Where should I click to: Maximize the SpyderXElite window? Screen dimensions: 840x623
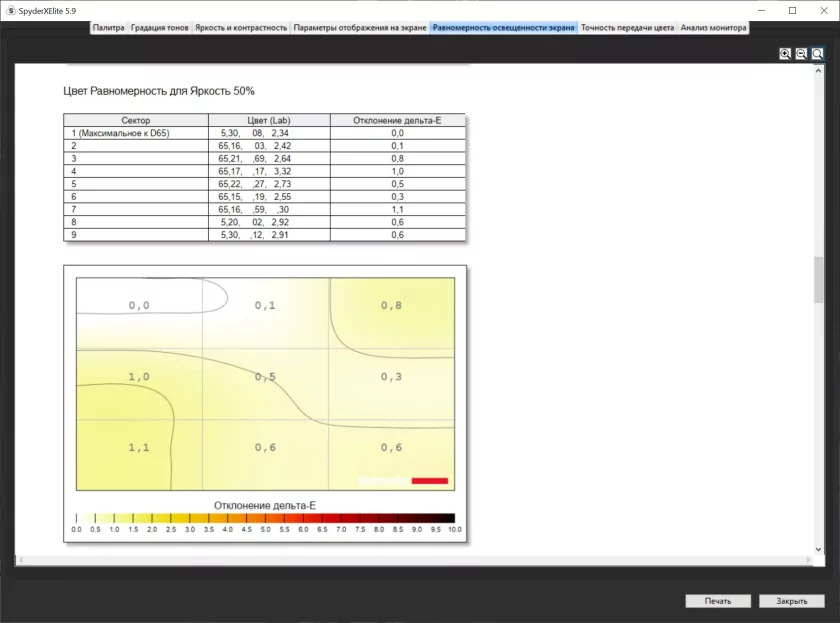(x=792, y=10)
